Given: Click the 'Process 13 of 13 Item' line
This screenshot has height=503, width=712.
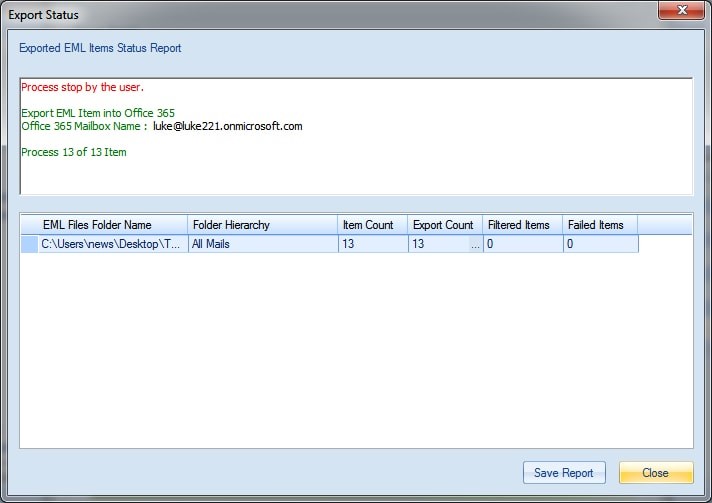Looking at the screenshot, I should pos(74,152).
